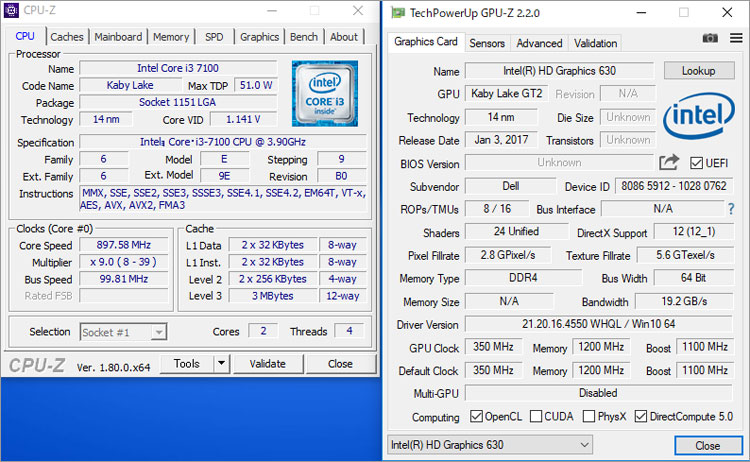Click the Lookup button
Image resolution: width=750 pixels, height=462 pixels.
(x=699, y=71)
